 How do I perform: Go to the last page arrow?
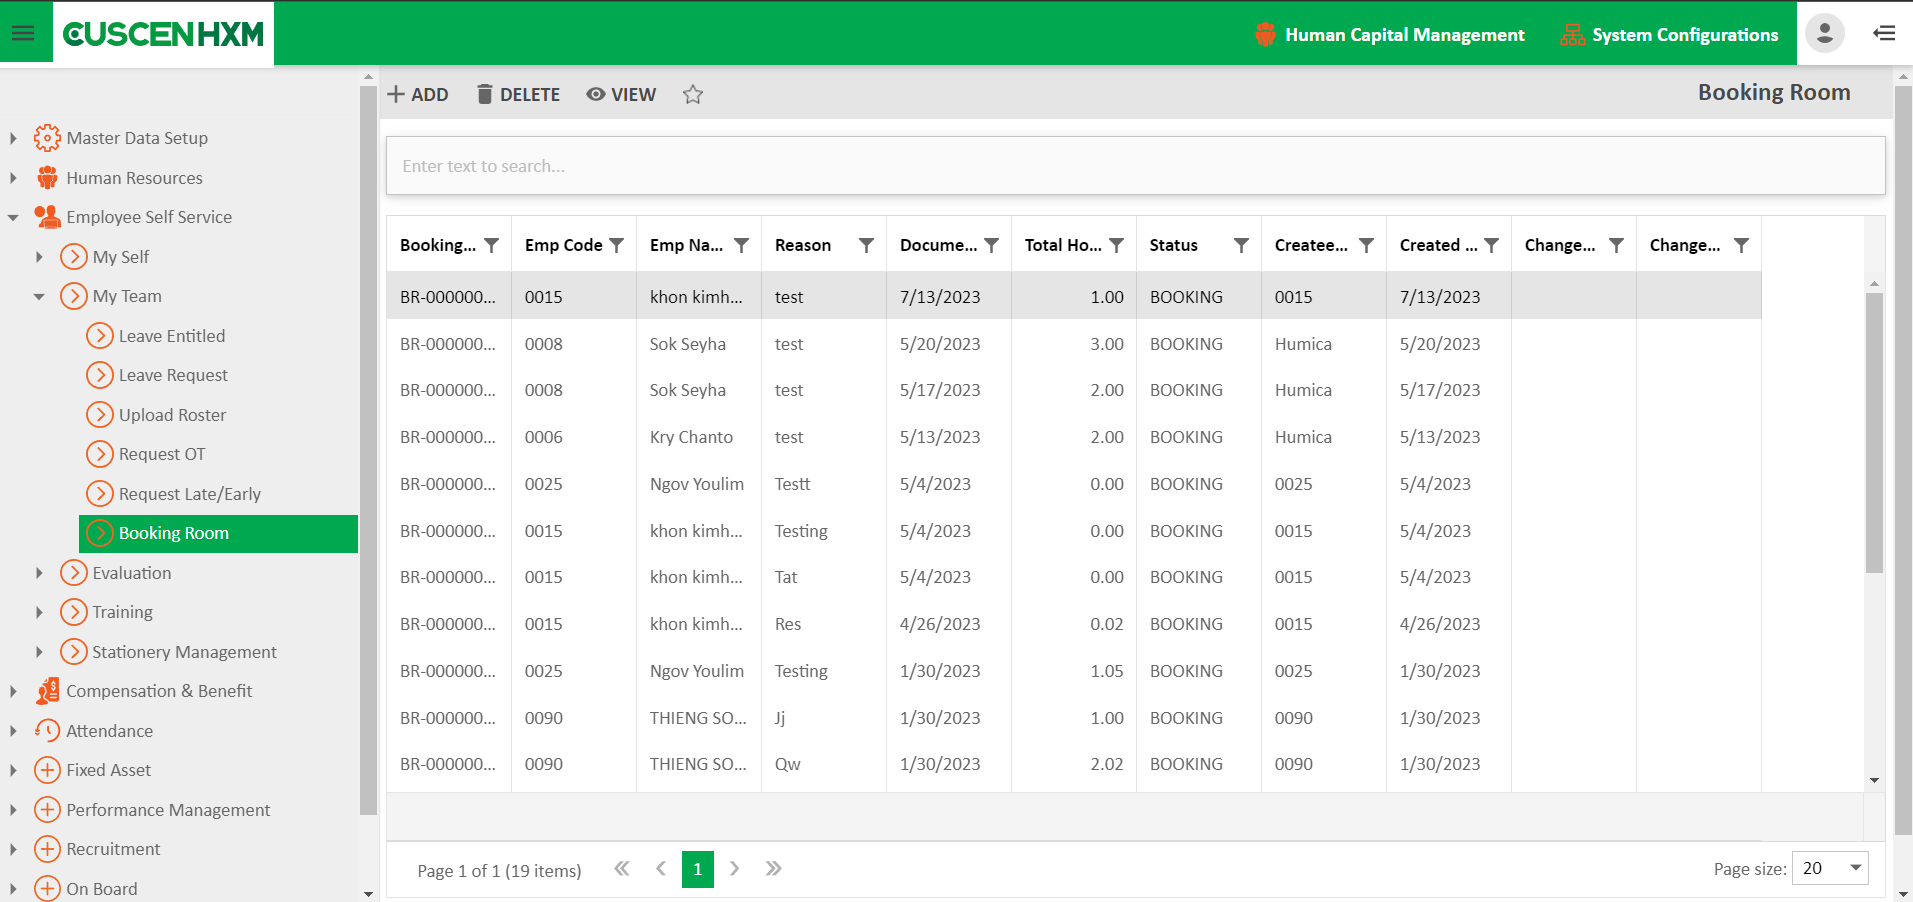[x=773, y=869]
